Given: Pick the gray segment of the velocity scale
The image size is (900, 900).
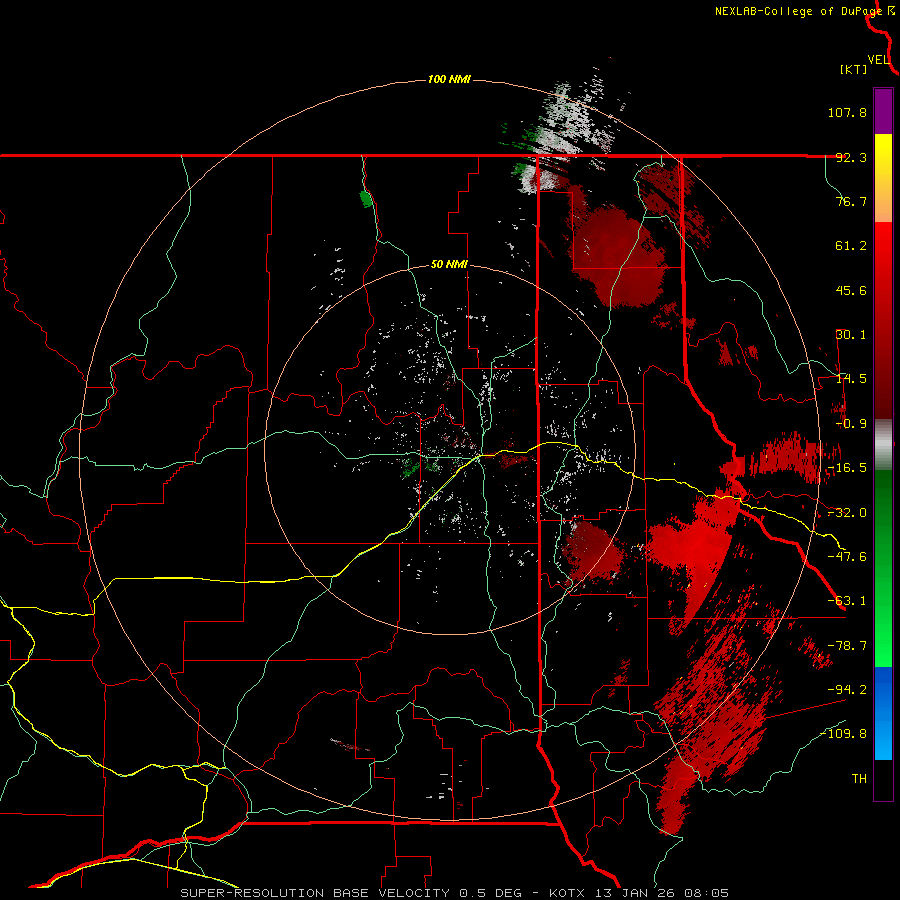Looking at the screenshot, I should click(x=883, y=445).
